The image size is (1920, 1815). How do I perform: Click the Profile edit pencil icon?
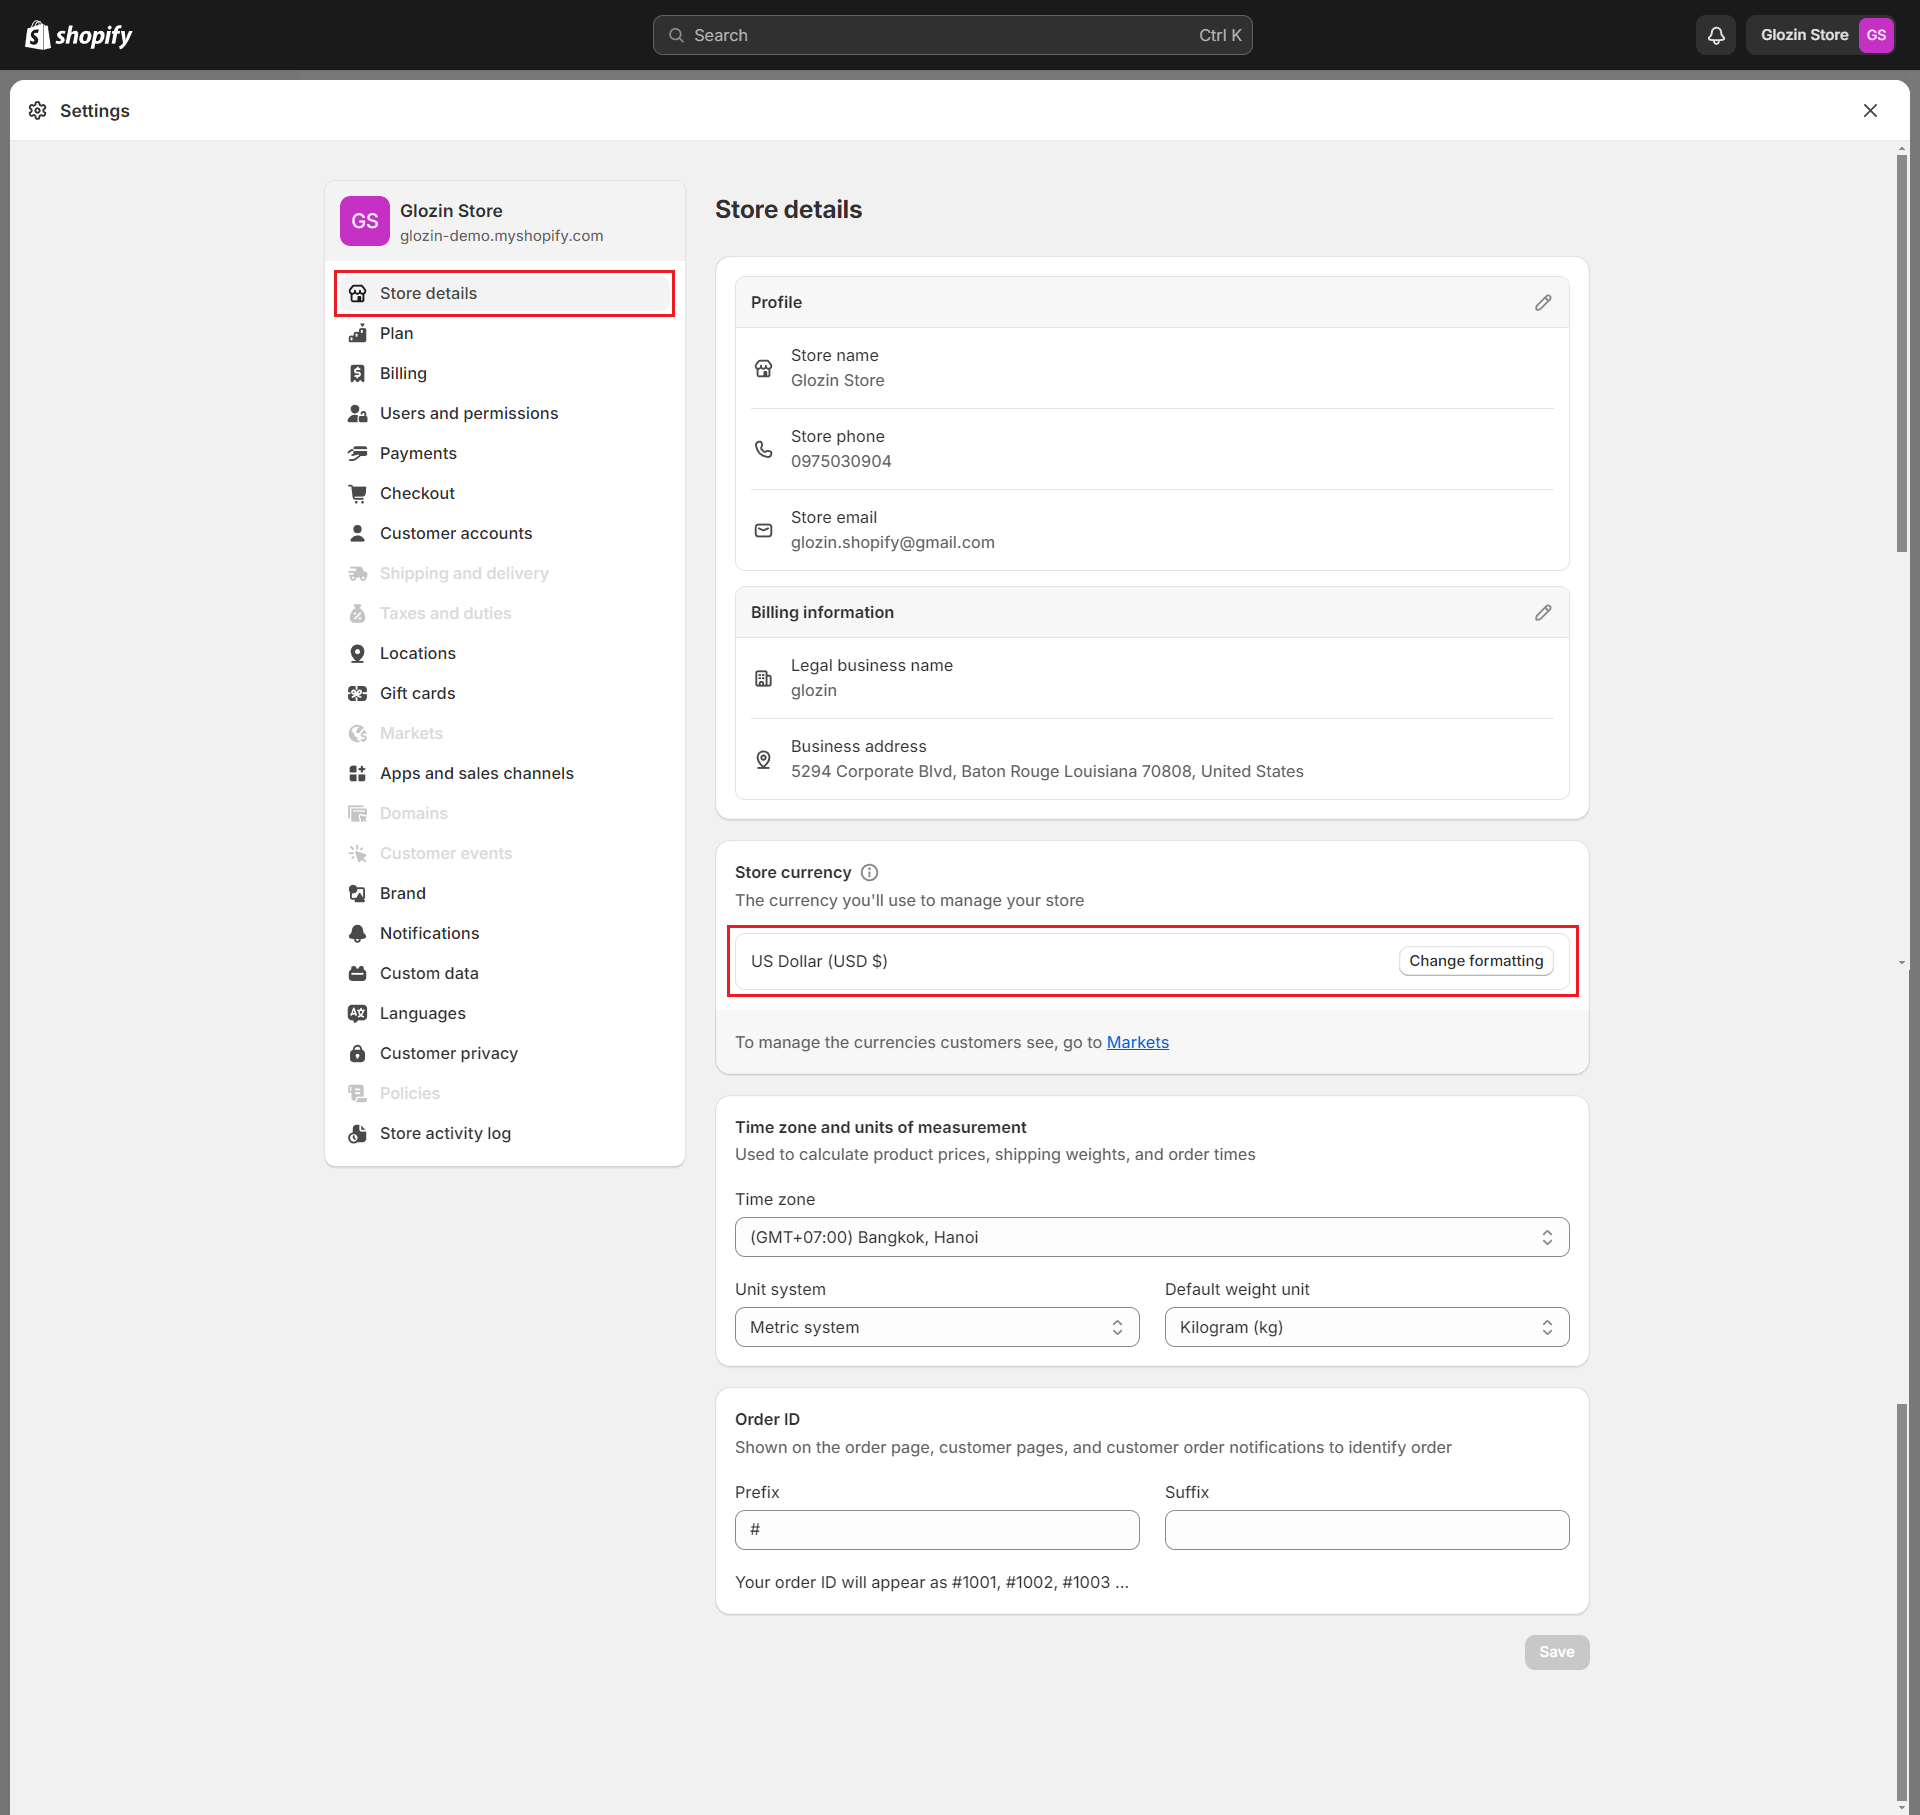click(x=1543, y=302)
